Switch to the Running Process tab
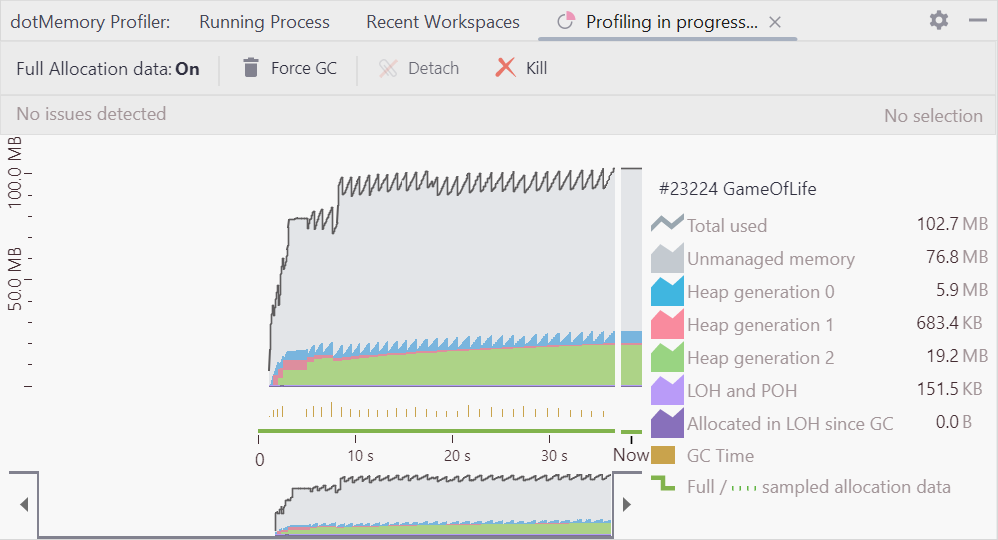 pos(264,22)
